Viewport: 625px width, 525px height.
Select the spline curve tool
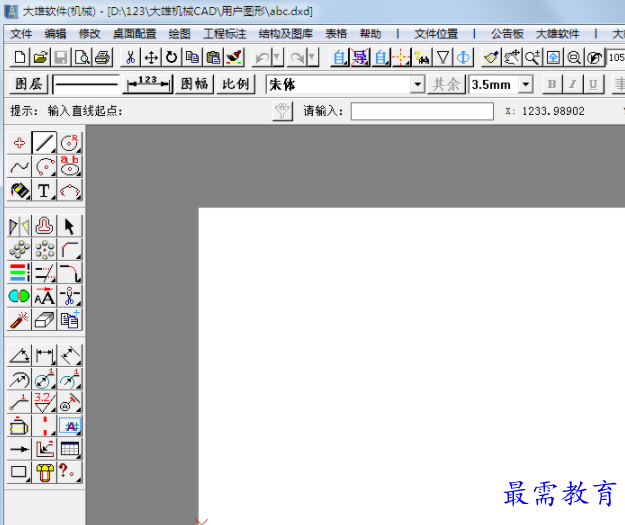(19, 167)
